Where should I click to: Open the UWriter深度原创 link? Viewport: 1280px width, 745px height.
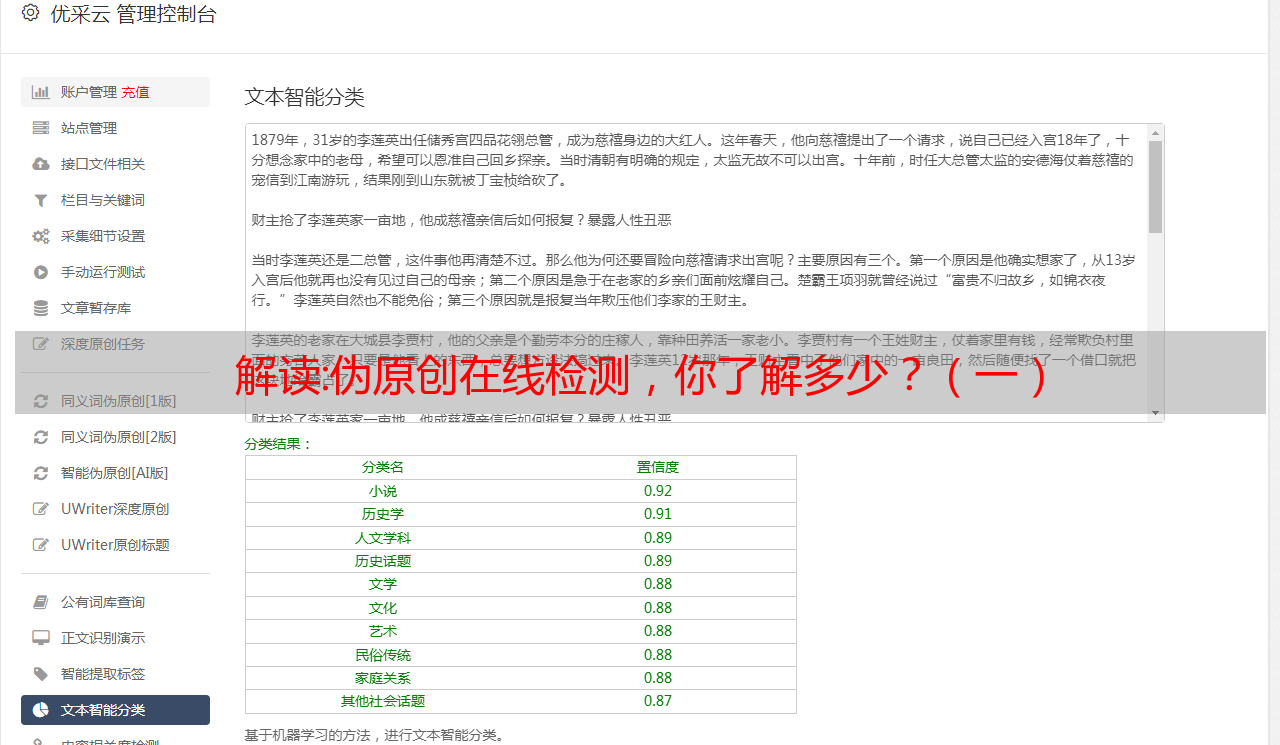coord(114,509)
